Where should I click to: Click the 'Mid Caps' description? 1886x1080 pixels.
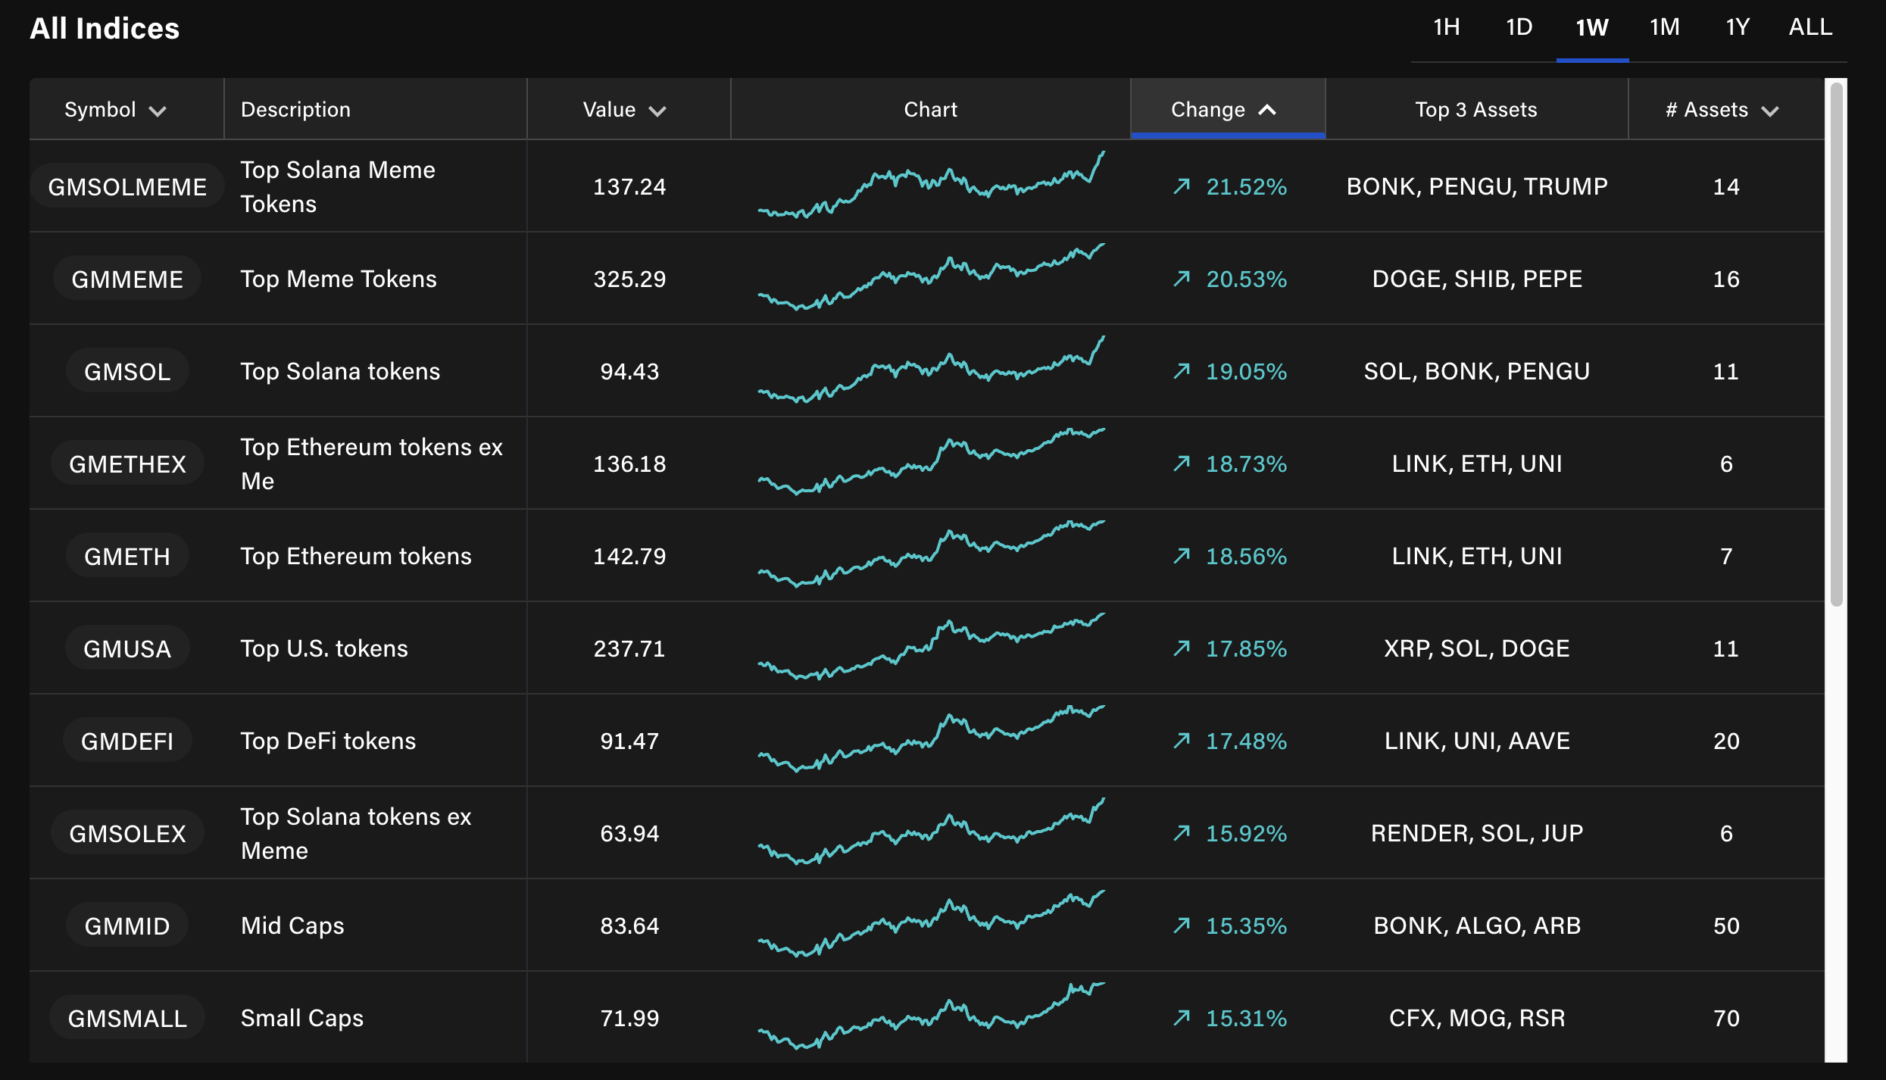292,926
